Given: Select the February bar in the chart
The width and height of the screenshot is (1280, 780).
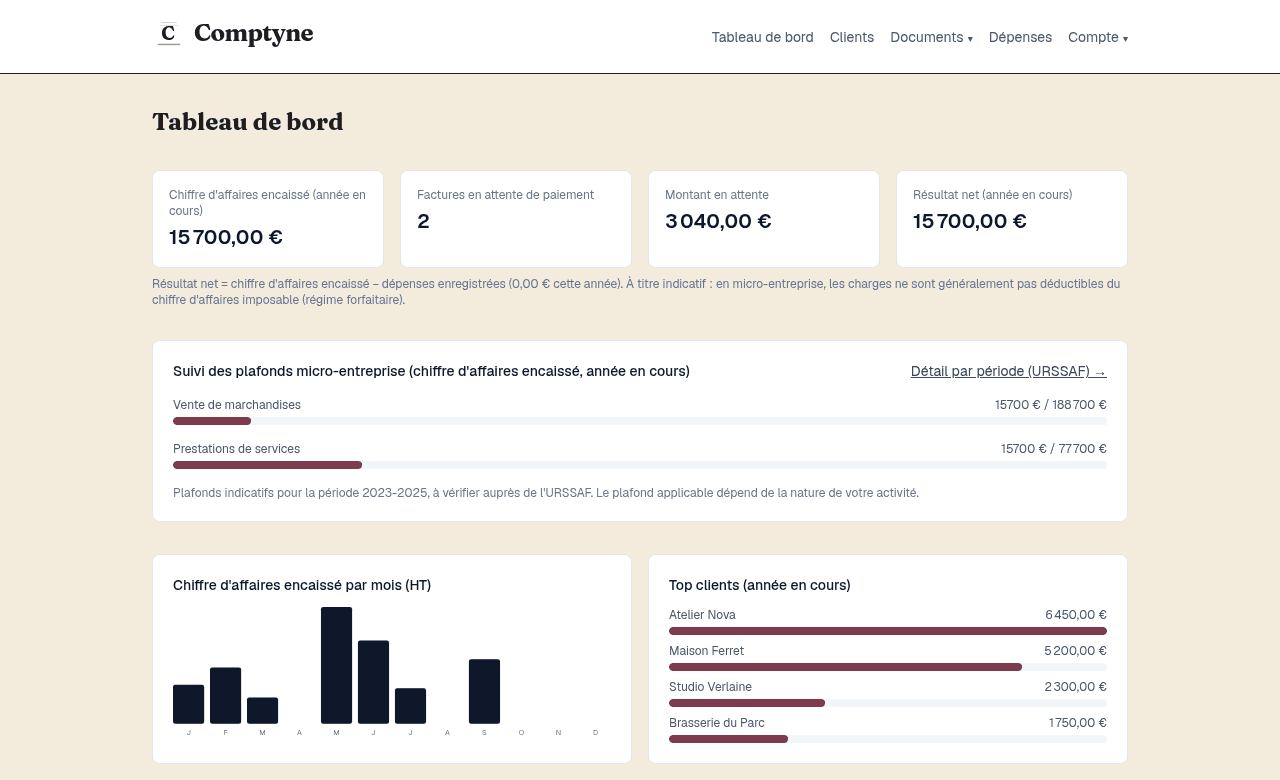Looking at the screenshot, I should [225, 696].
